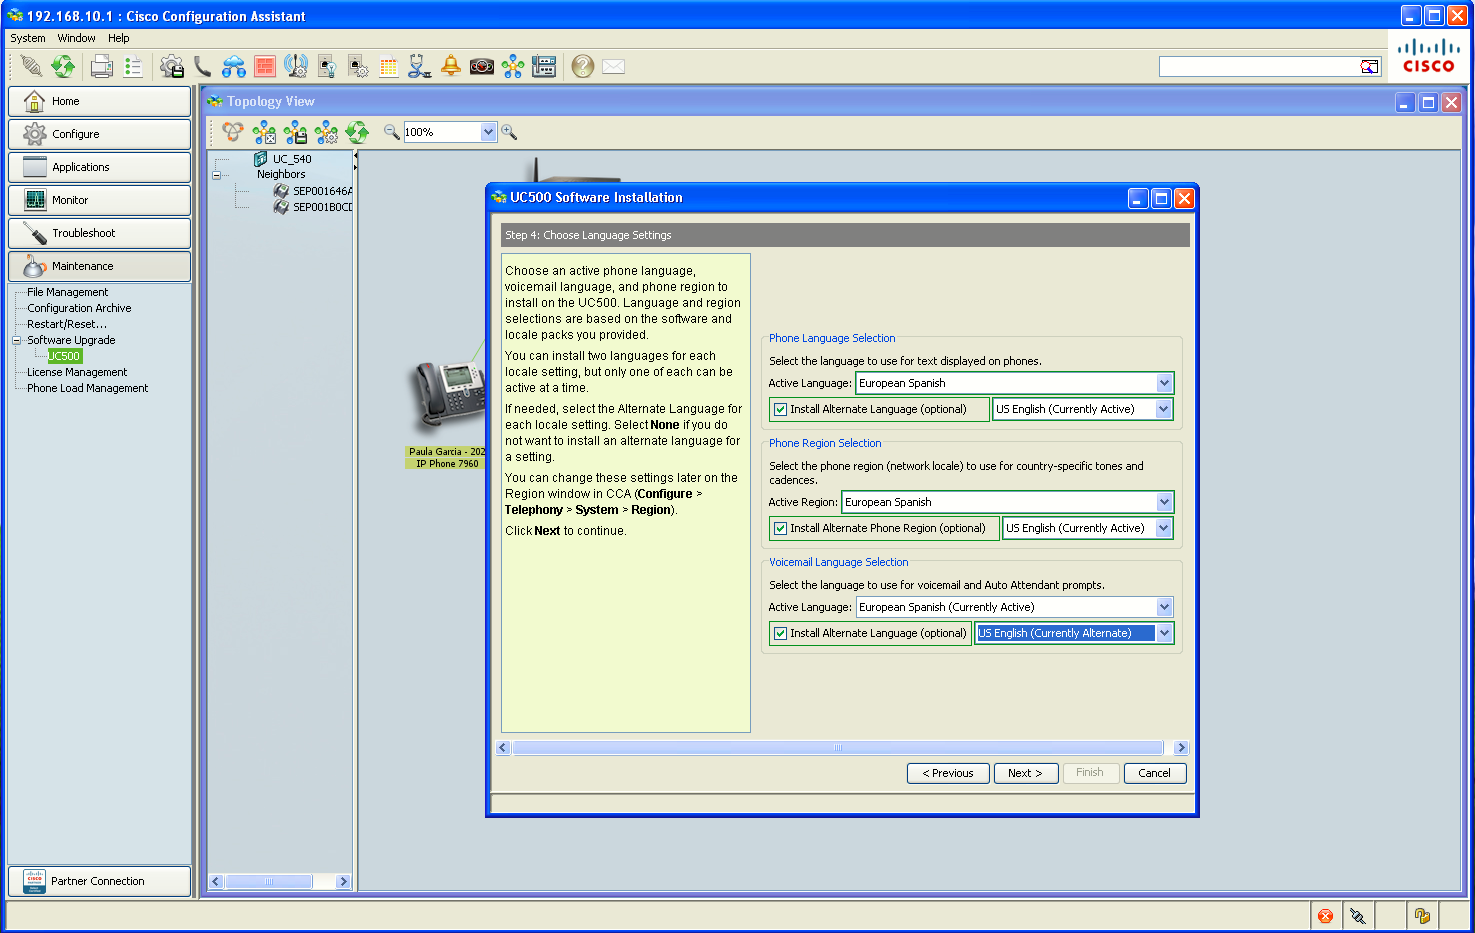
Task: Open Help question mark icon
Action: (x=583, y=66)
